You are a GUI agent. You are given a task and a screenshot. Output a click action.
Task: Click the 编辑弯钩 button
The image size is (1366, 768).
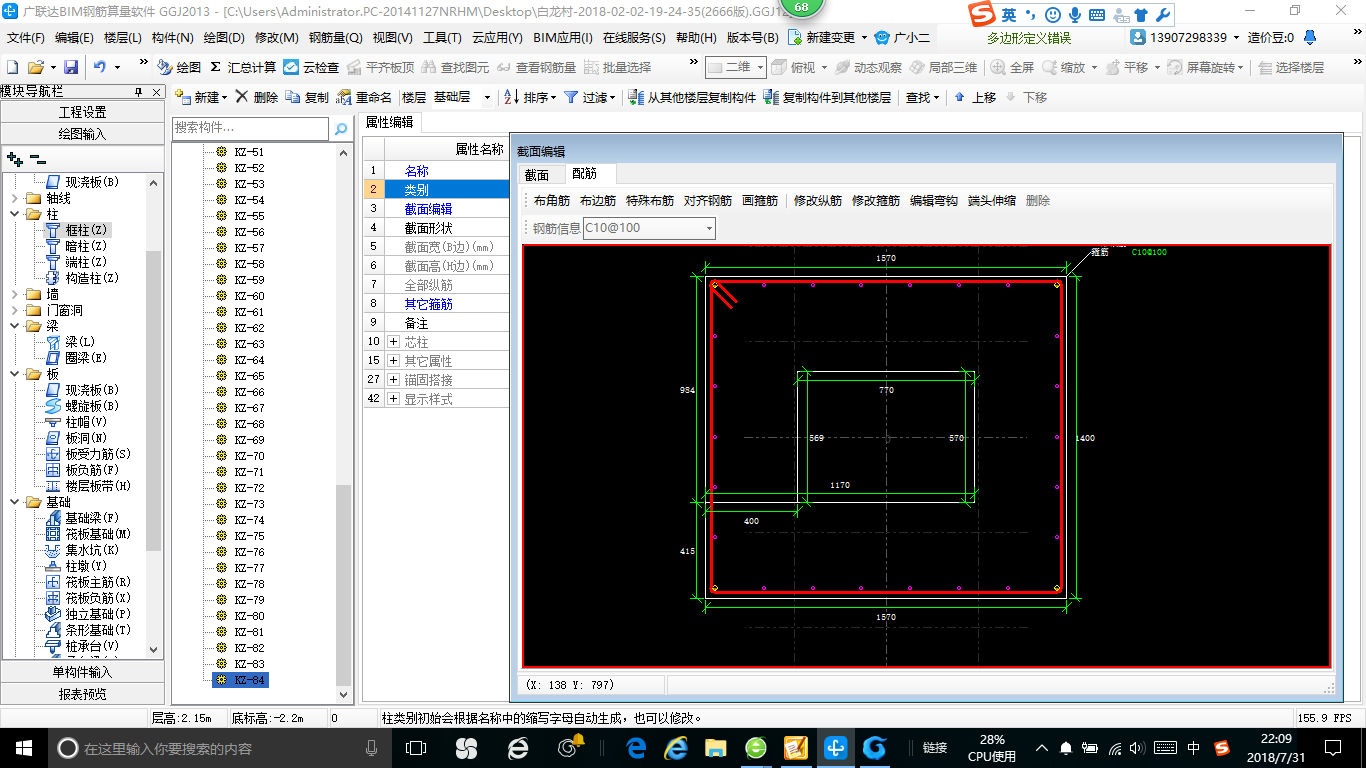tap(934, 201)
